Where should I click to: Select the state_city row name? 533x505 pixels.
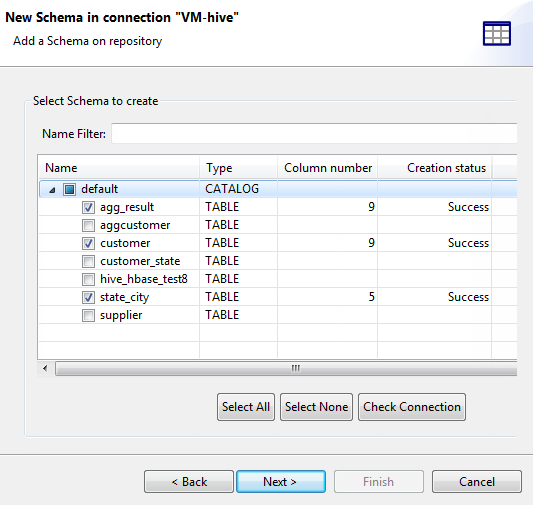pos(124,297)
